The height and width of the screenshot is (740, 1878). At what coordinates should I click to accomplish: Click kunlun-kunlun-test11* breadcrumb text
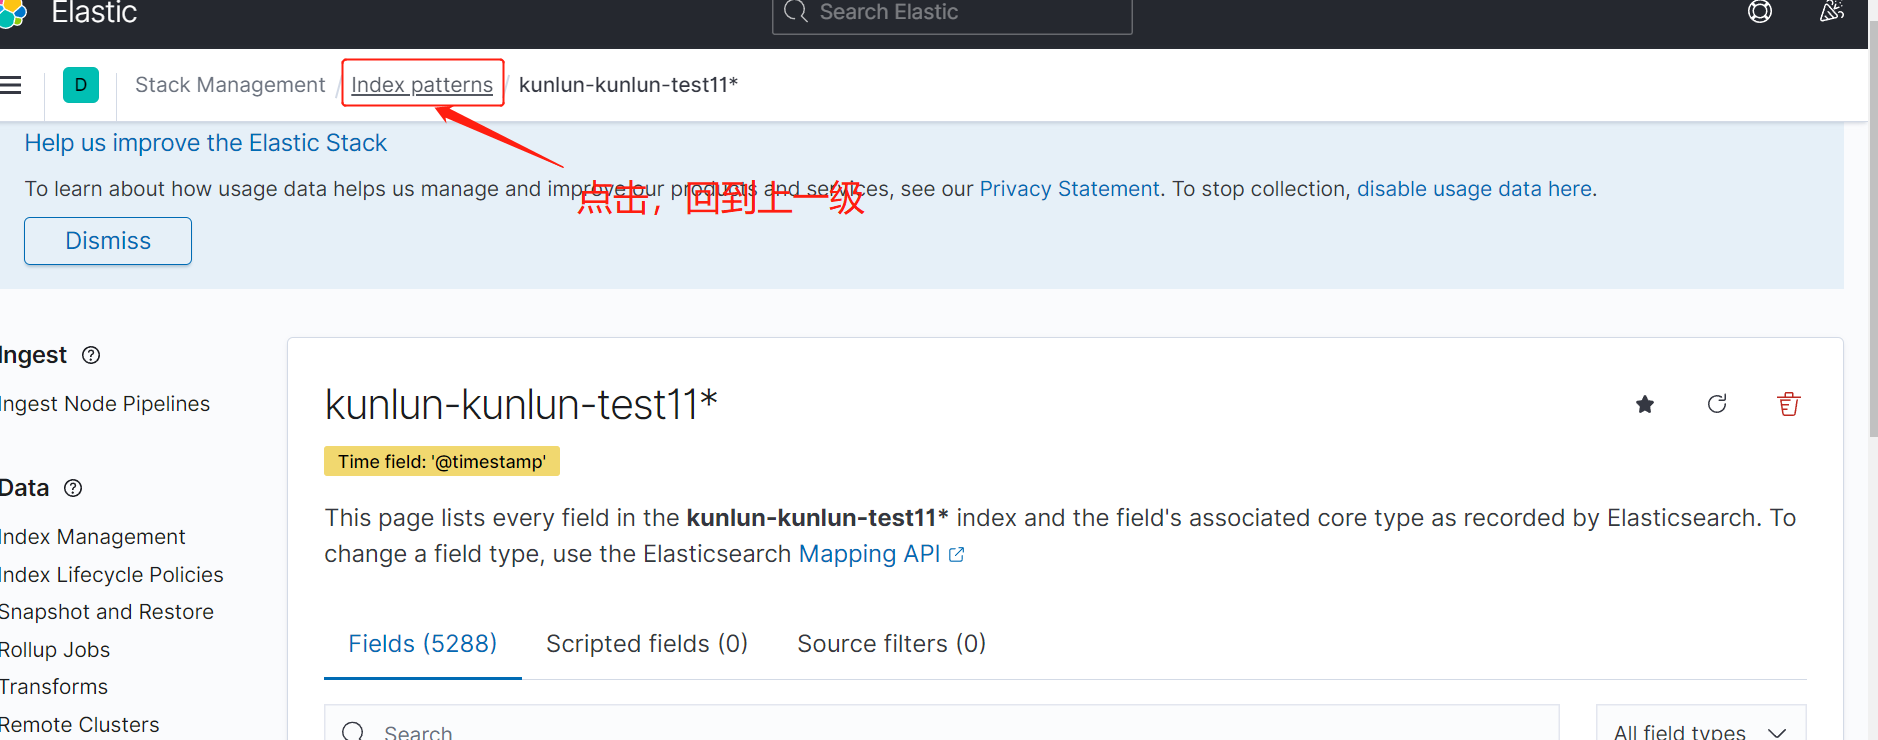pos(628,85)
